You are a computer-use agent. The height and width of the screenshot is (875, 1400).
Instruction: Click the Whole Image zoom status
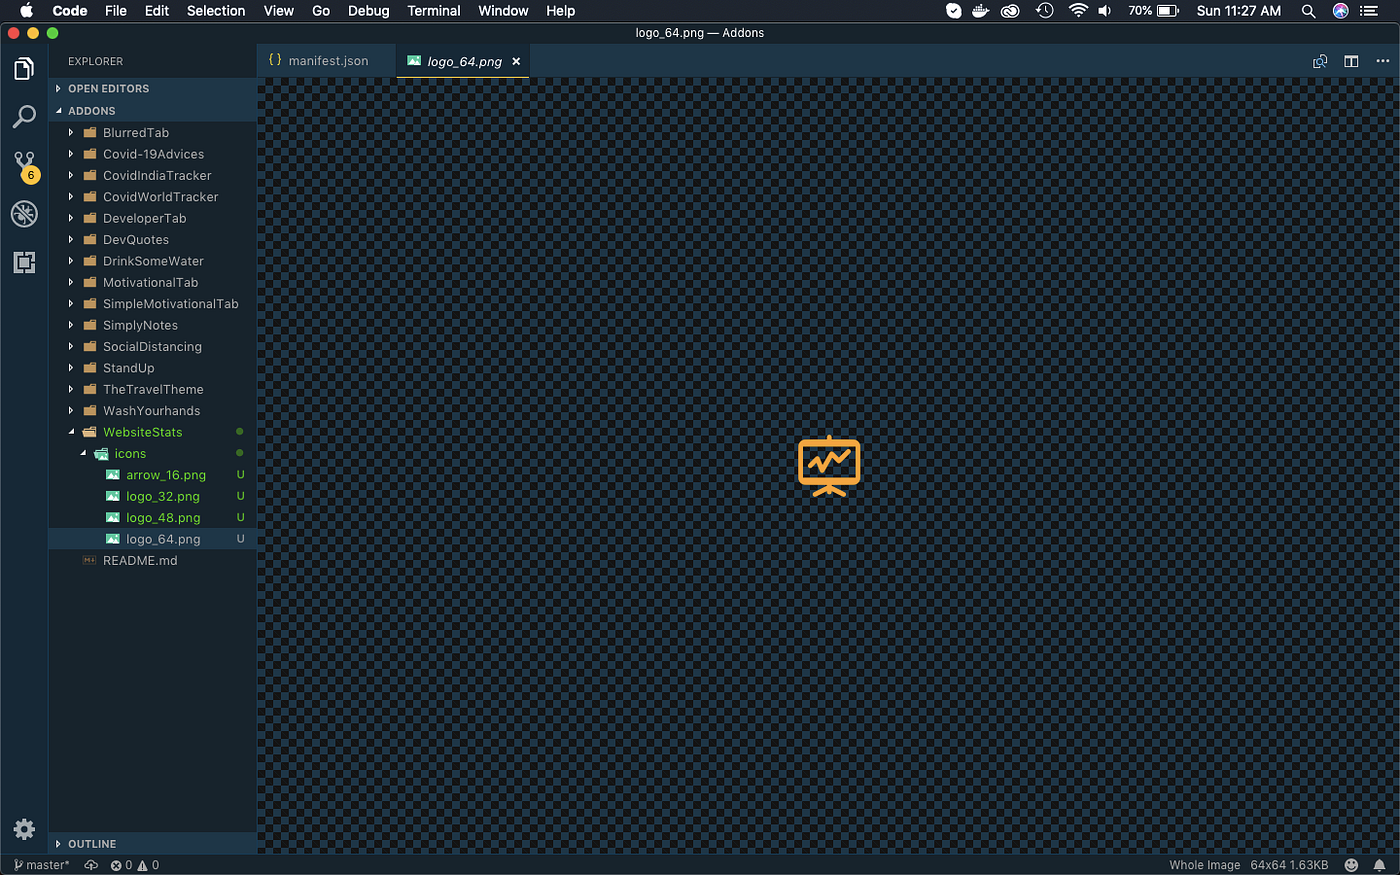1205,865
